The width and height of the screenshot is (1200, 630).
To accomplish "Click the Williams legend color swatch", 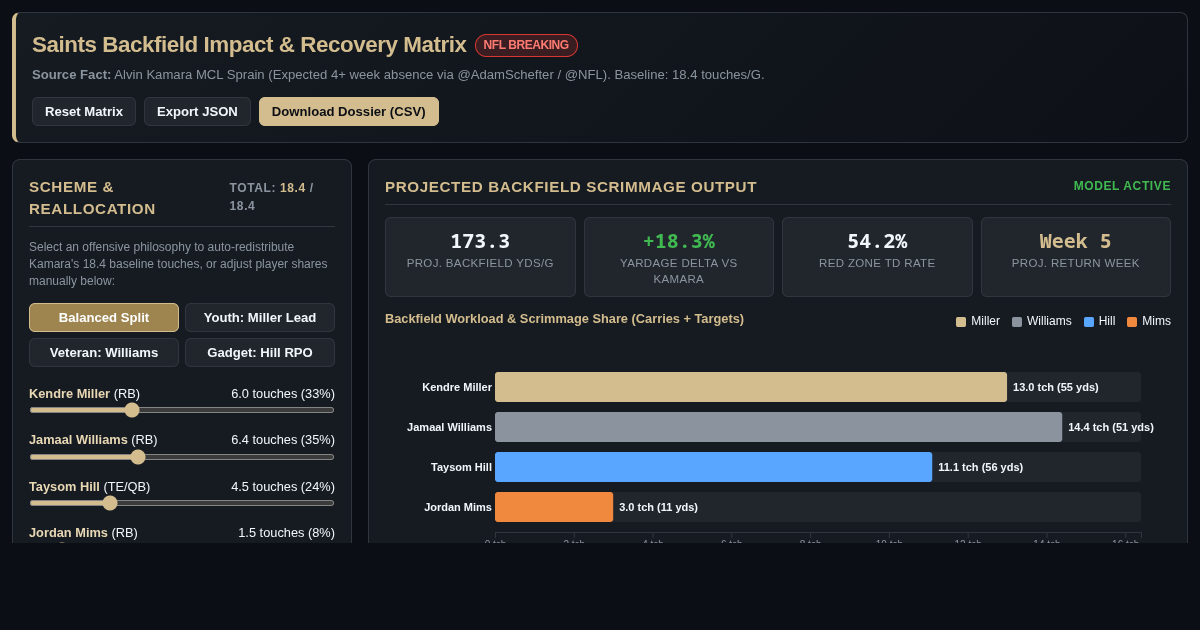I will (x=1017, y=322).
